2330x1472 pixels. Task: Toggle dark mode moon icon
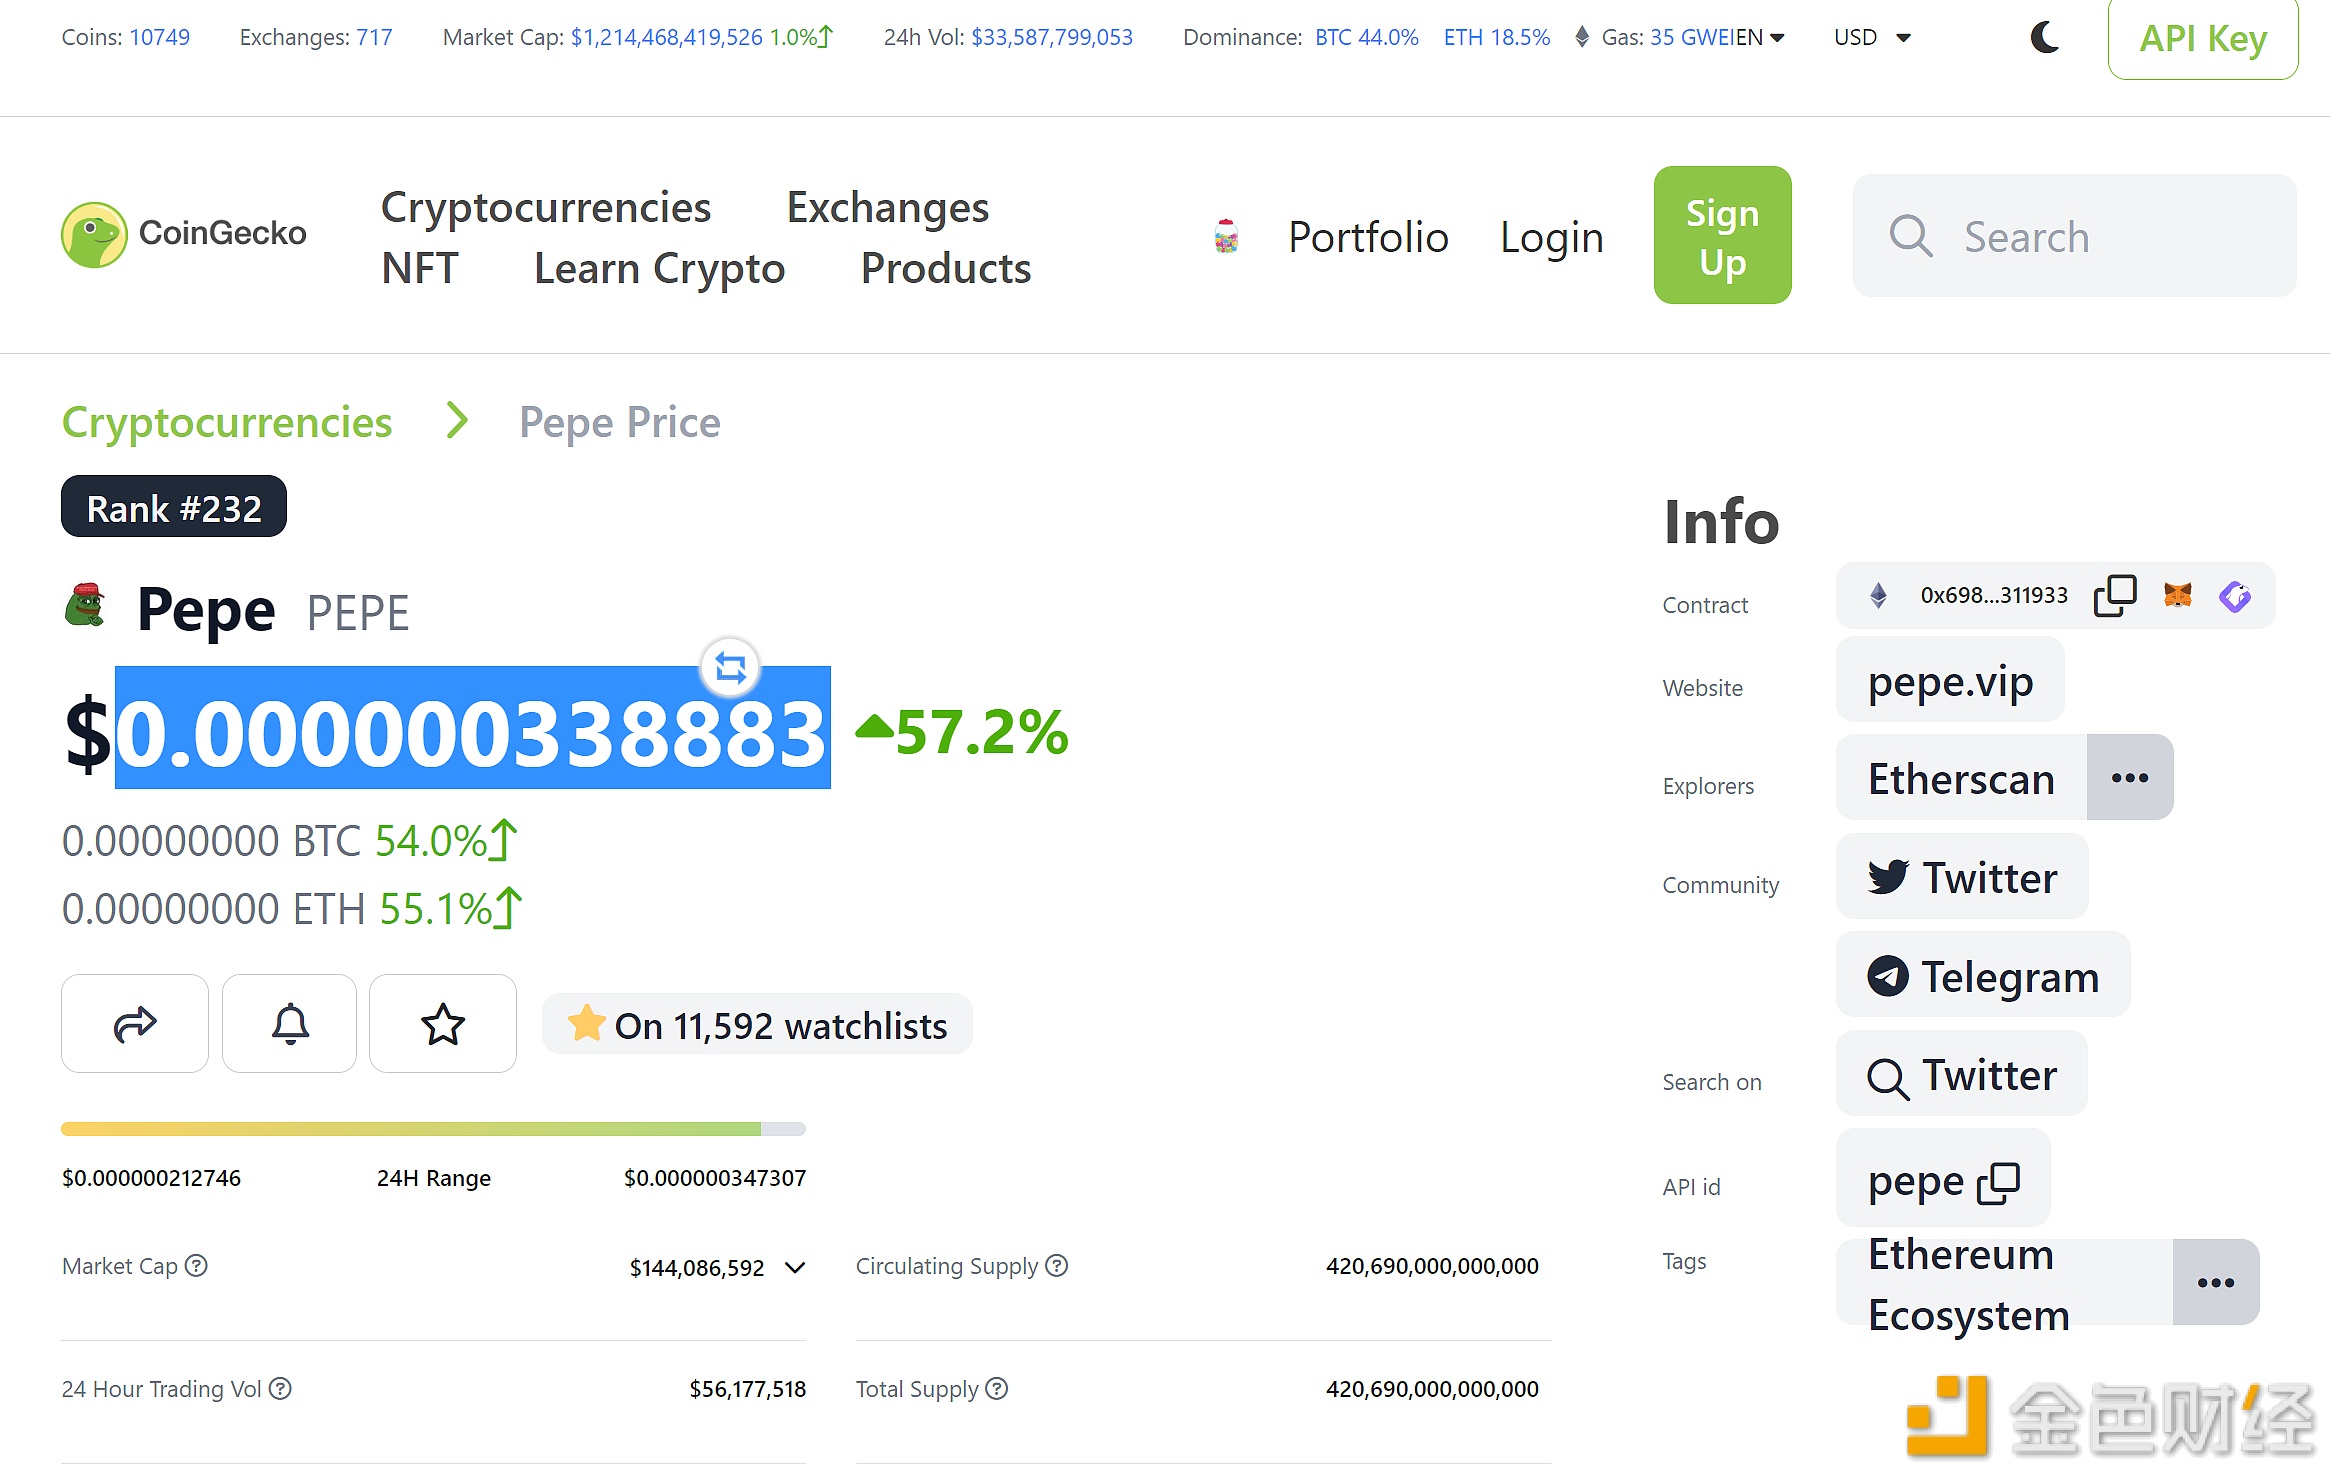click(2045, 38)
